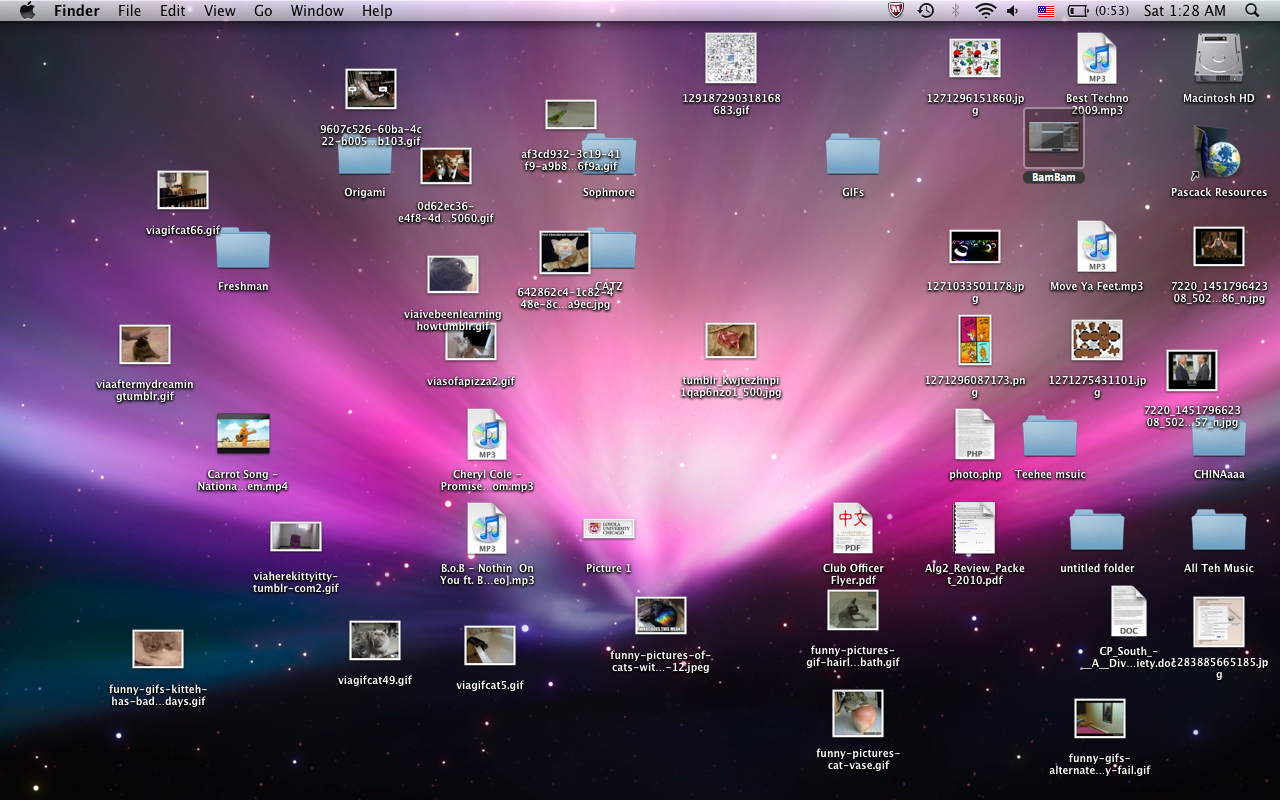Select the viagifcat5.gif file
The width and height of the screenshot is (1280, 800).
coord(490,645)
